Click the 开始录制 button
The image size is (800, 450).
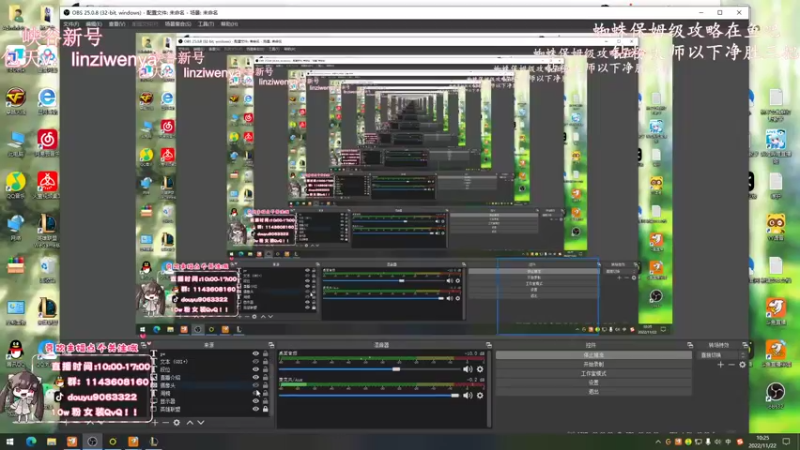tap(593, 364)
